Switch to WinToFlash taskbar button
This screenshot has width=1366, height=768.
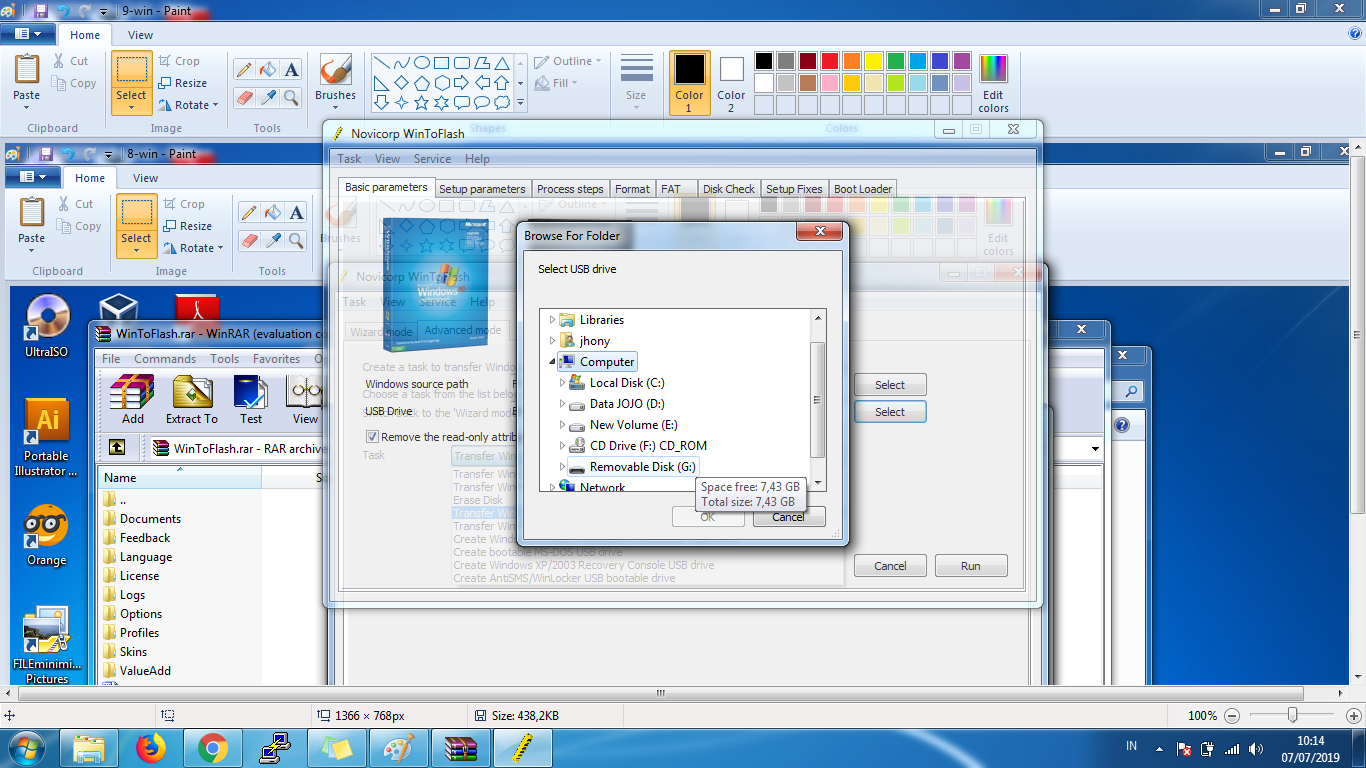[523, 748]
